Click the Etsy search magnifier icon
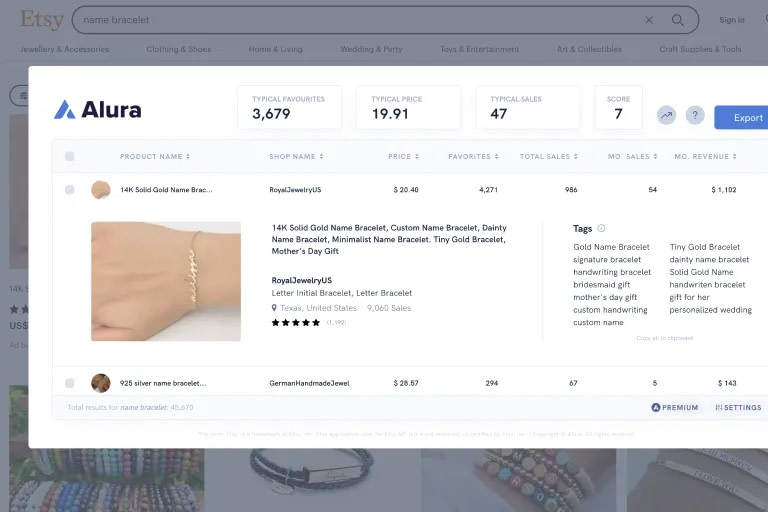 [x=678, y=20]
